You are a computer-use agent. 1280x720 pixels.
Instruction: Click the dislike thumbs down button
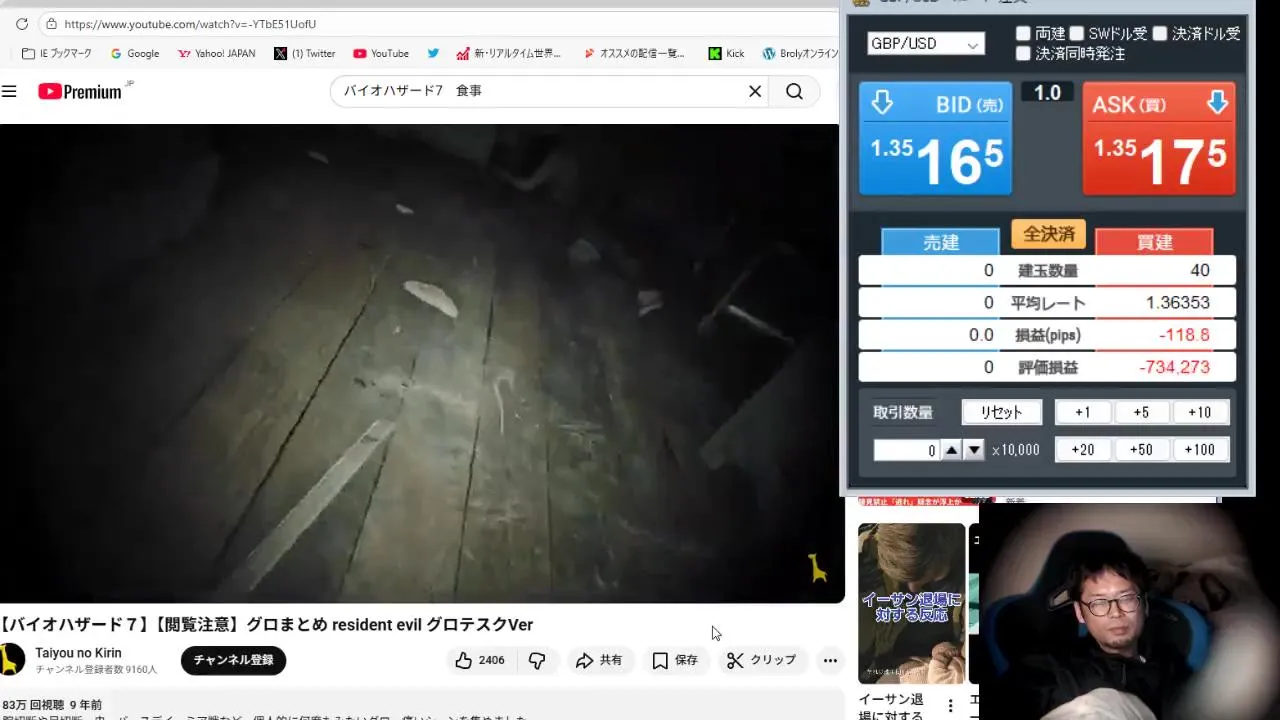pyautogui.click(x=537, y=660)
